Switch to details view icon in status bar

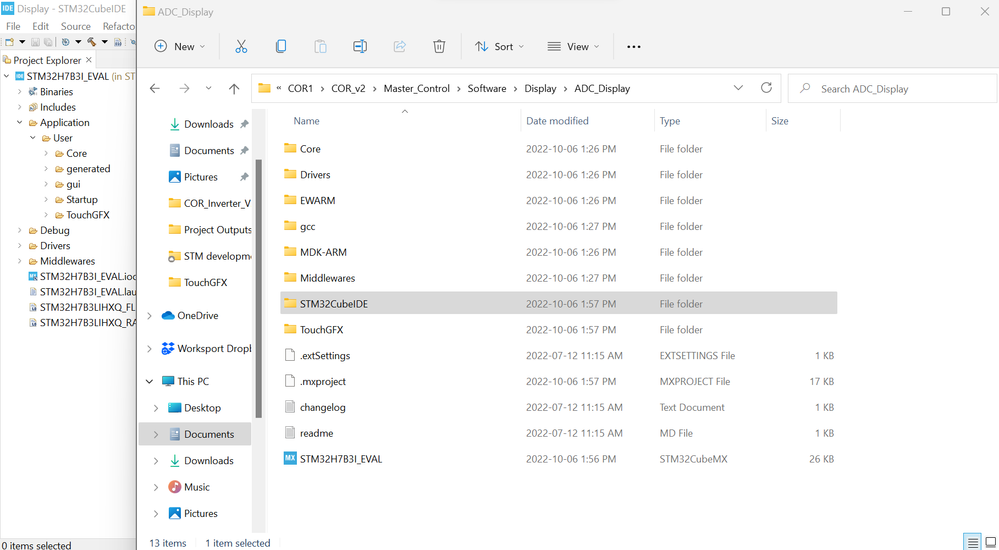(x=972, y=542)
